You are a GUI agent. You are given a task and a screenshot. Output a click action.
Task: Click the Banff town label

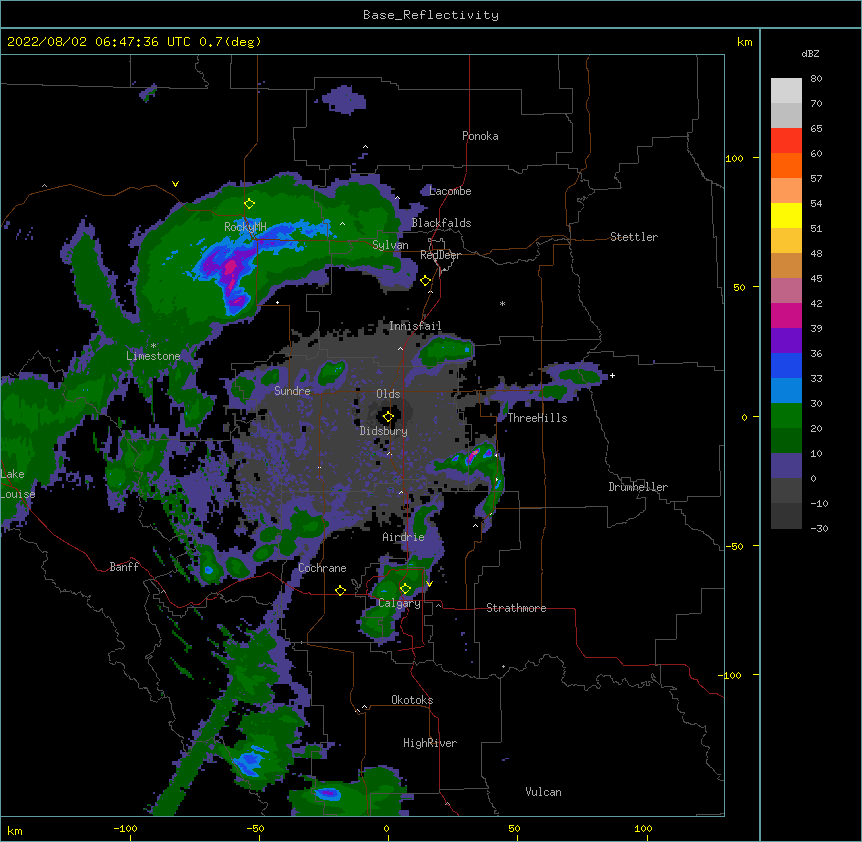124,567
